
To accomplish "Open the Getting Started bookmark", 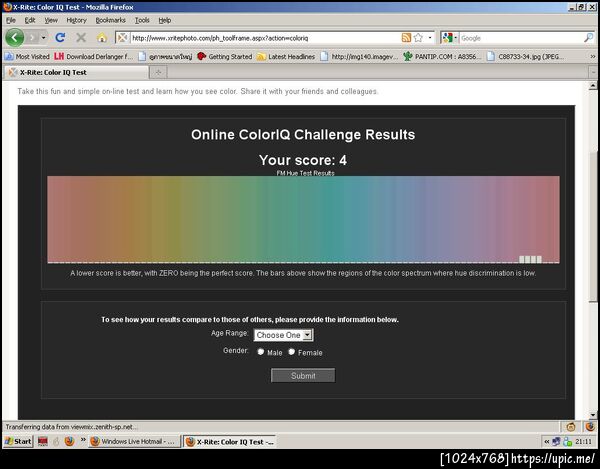I will click(225, 57).
